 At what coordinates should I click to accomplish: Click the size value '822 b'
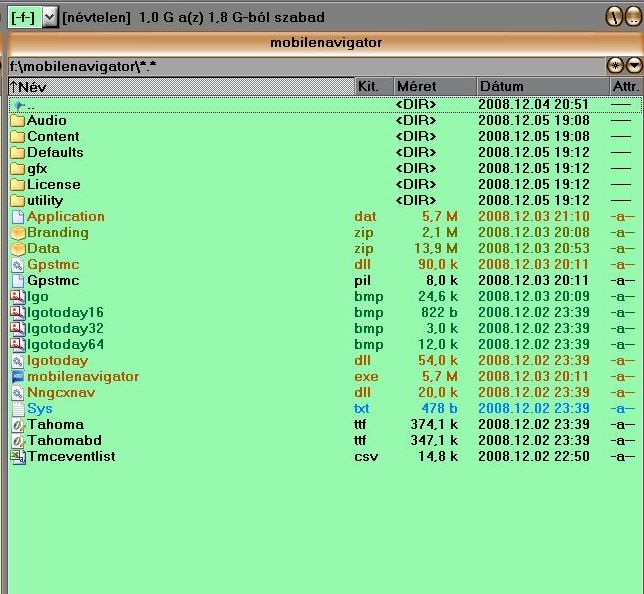click(439, 313)
